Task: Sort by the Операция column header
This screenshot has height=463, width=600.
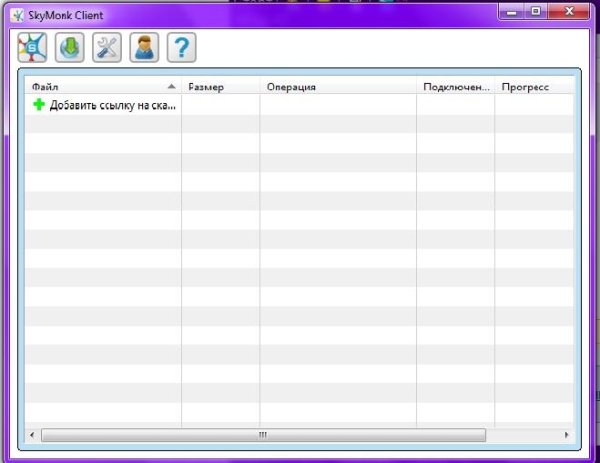Action: point(338,87)
